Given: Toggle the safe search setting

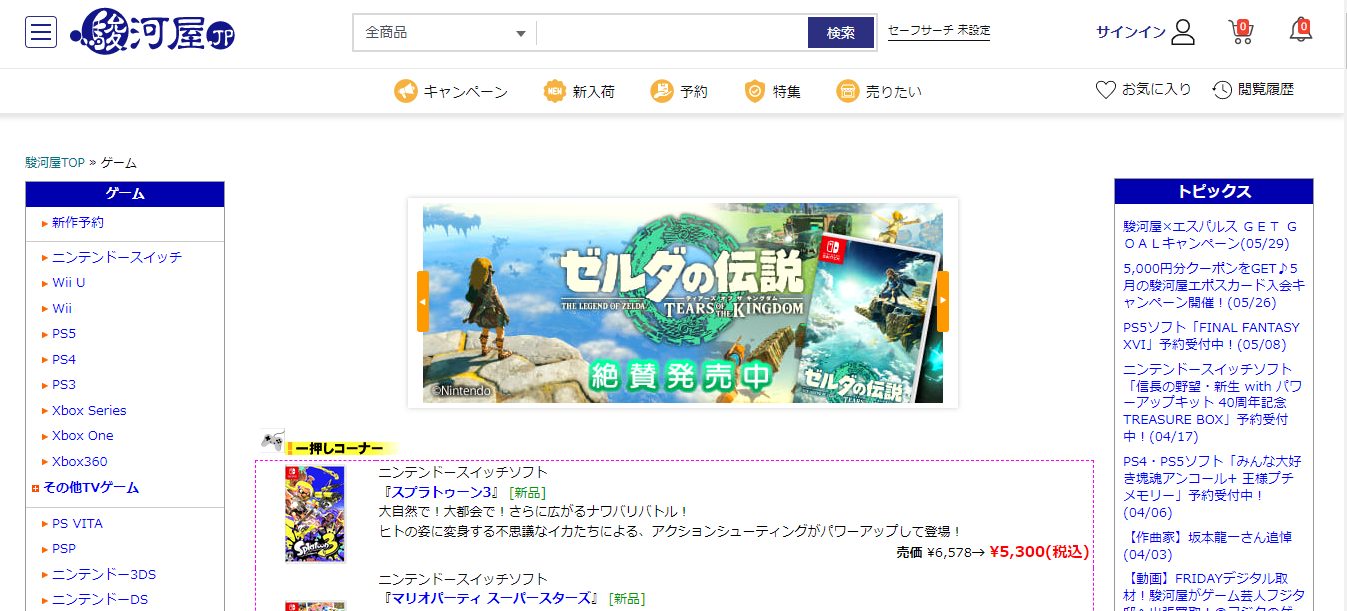Looking at the screenshot, I should 938,32.
